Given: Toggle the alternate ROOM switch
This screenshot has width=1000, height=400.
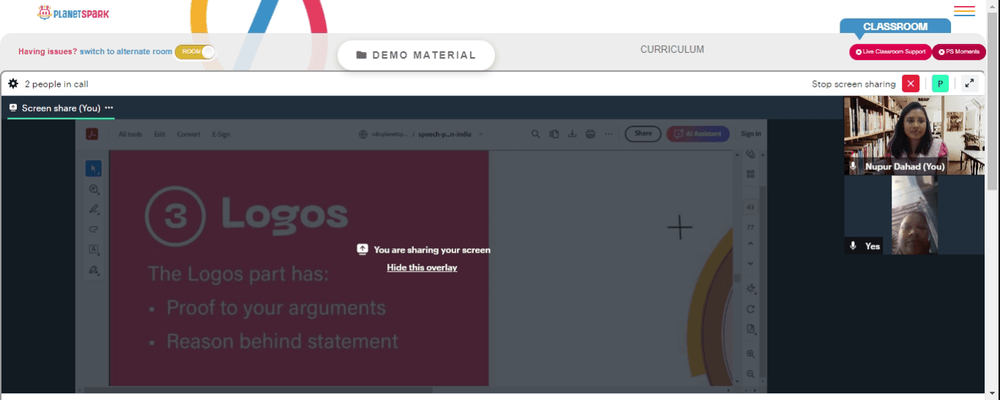Looking at the screenshot, I should click(195, 52).
